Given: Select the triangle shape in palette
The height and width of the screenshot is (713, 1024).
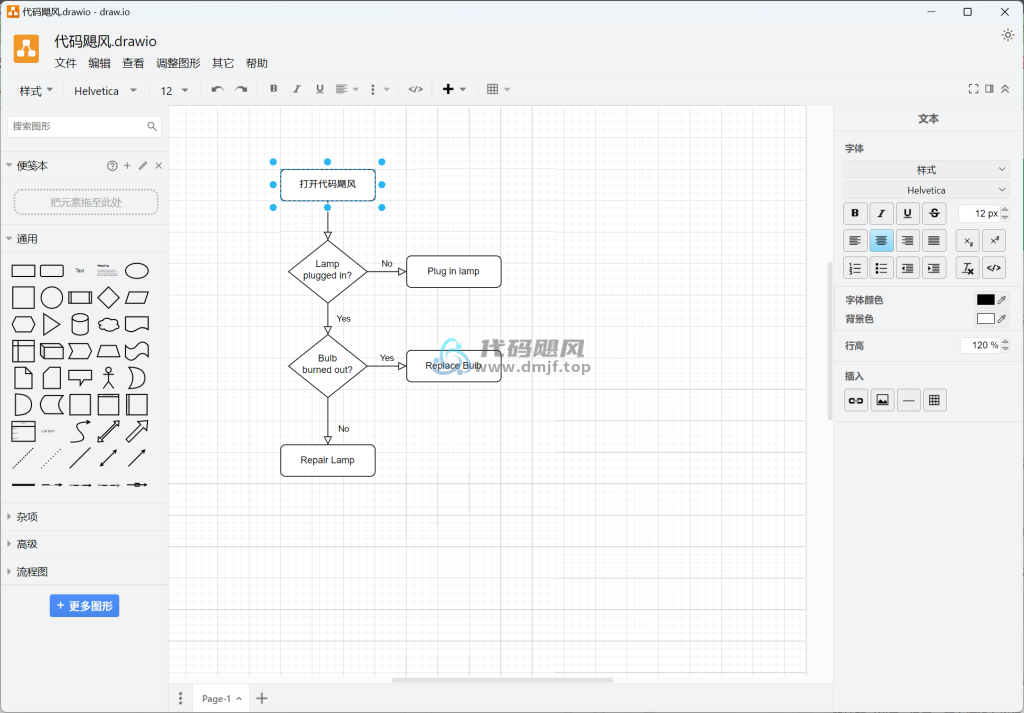Looking at the screenshot, I should (51, 325).
